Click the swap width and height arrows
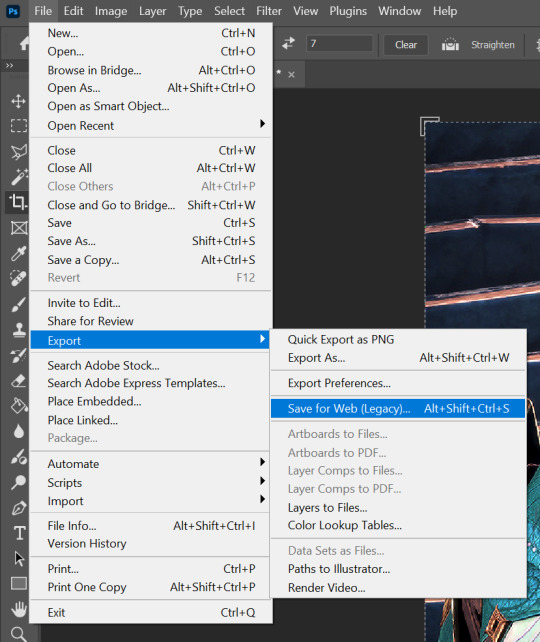The height and width of the screenshot is (642, 540). click(288, 44)
